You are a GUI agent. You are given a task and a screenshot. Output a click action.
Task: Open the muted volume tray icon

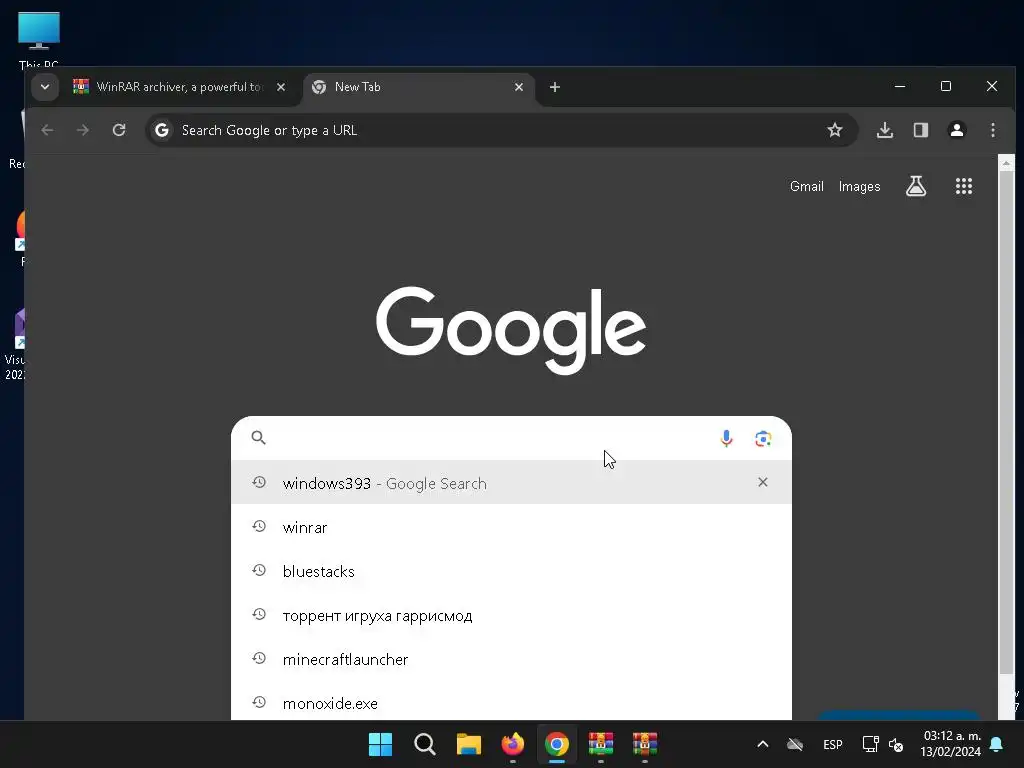click(x=896, y=744)
